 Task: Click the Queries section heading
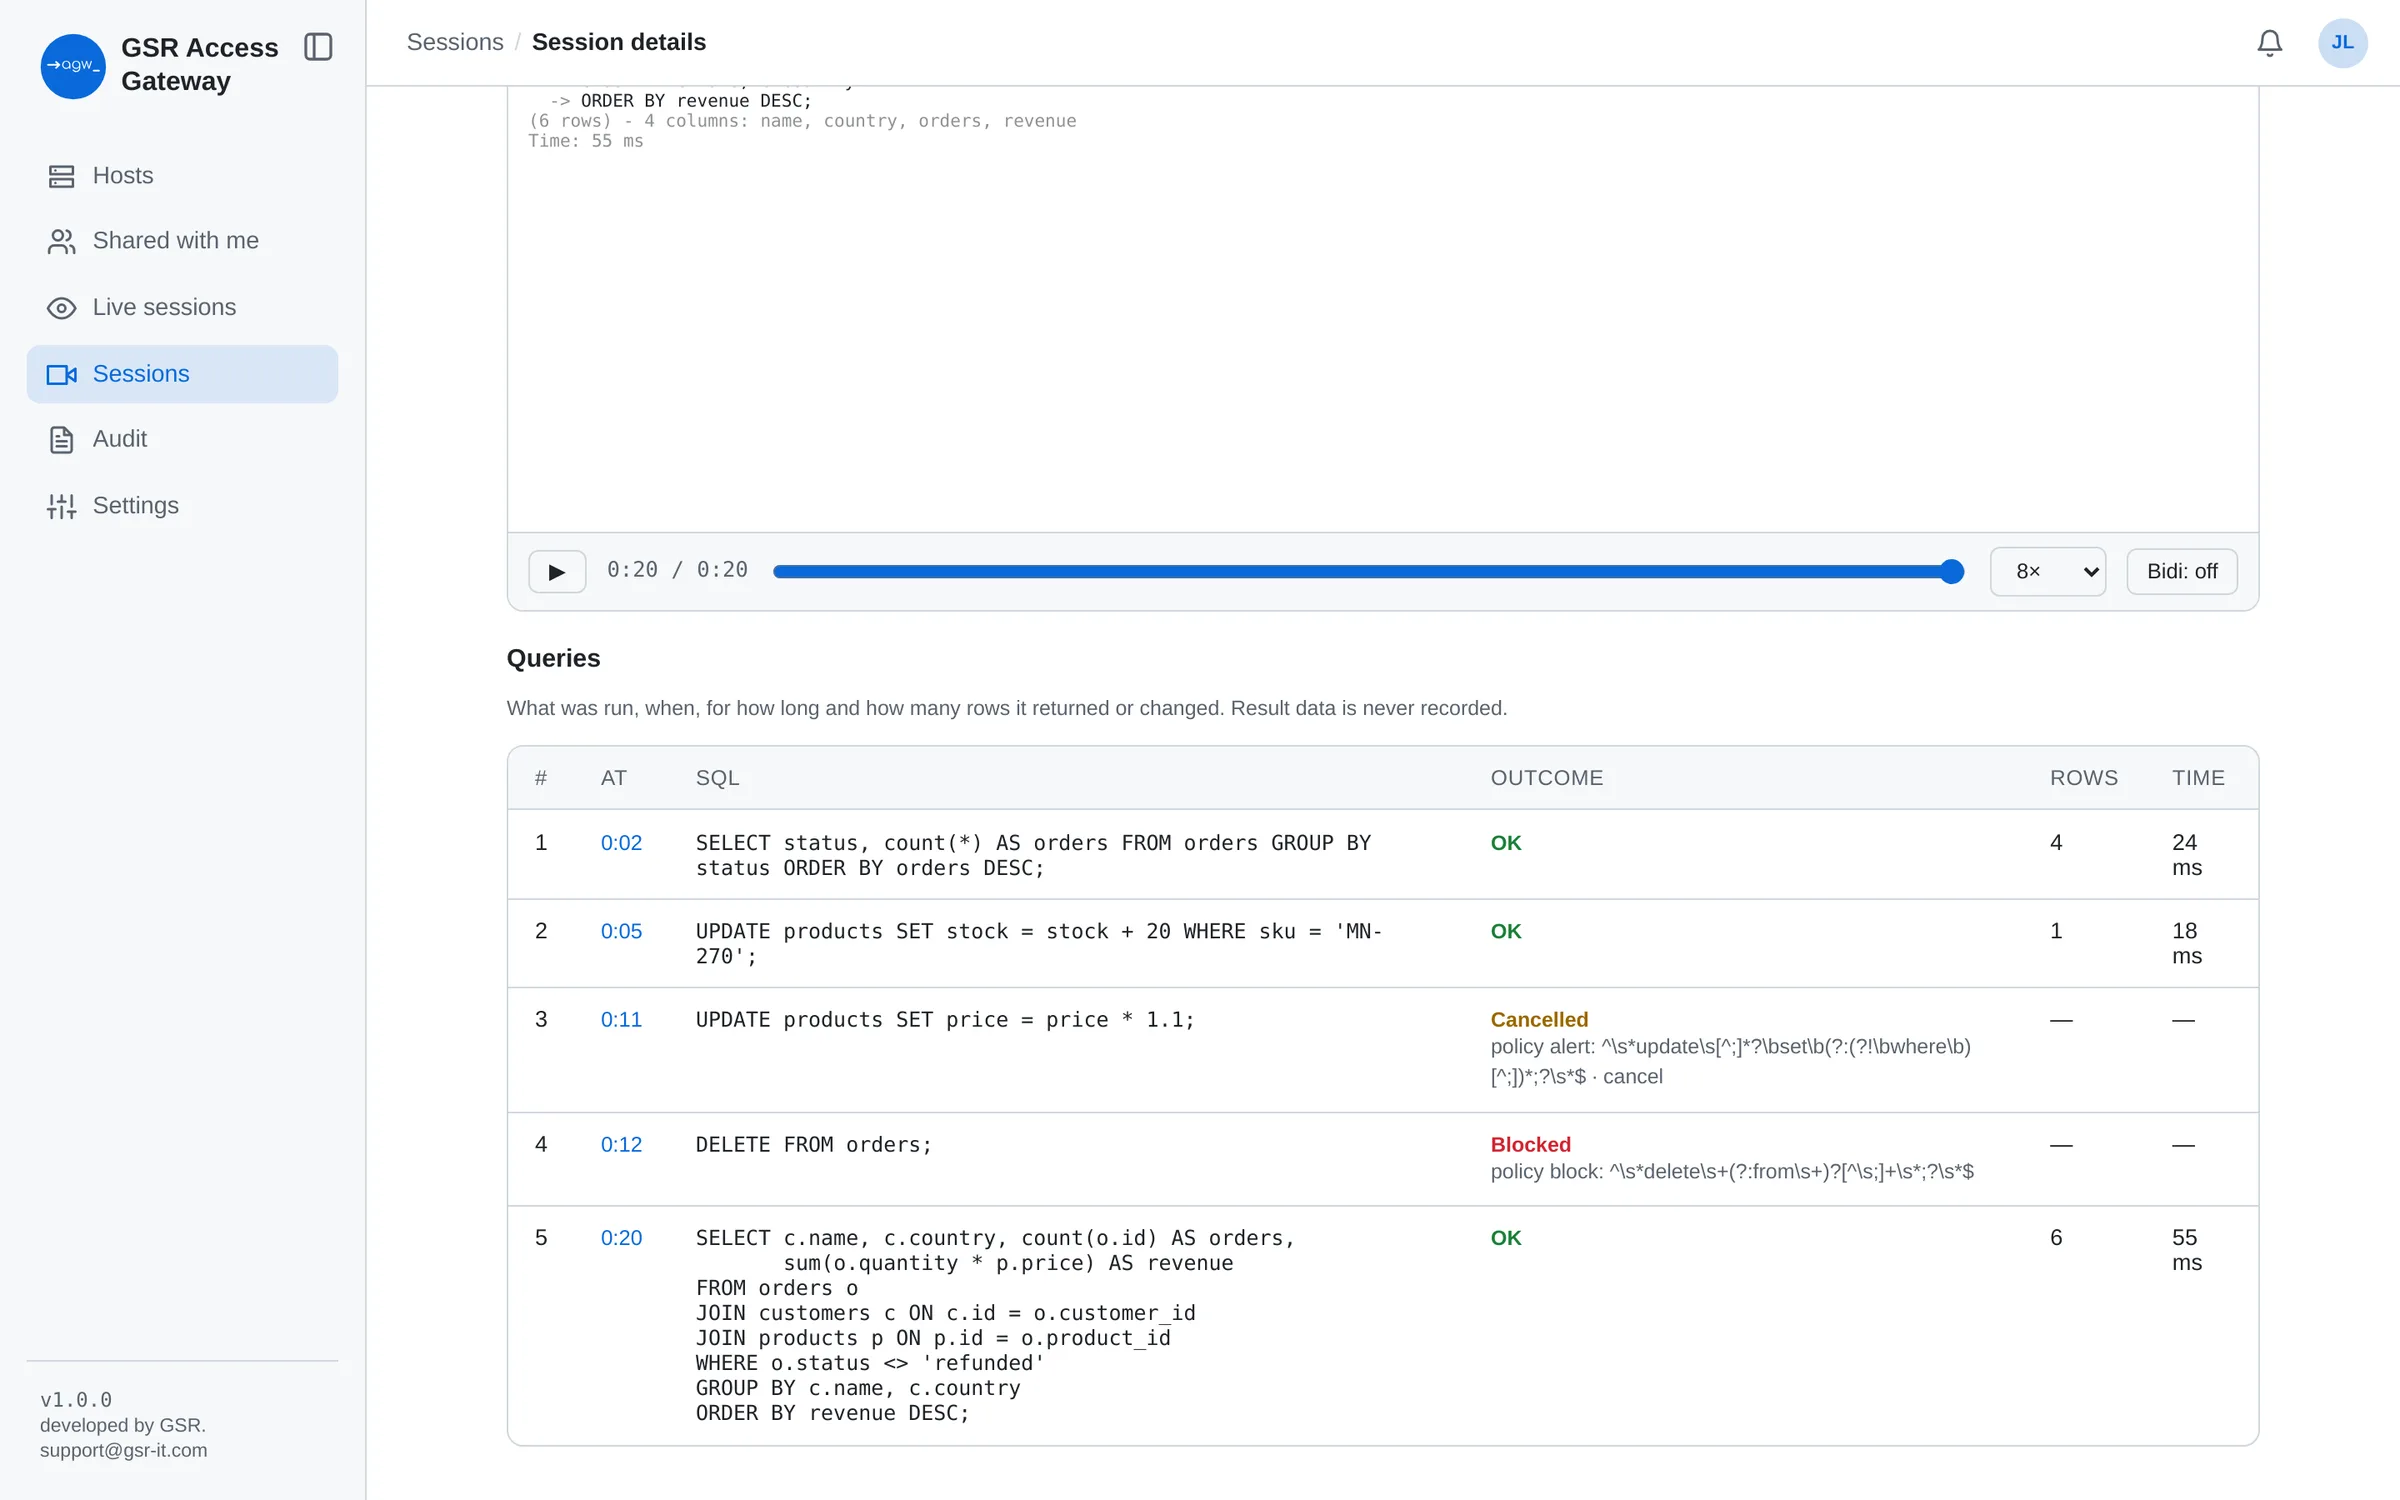pyautogui.click(x=553, y=658)
